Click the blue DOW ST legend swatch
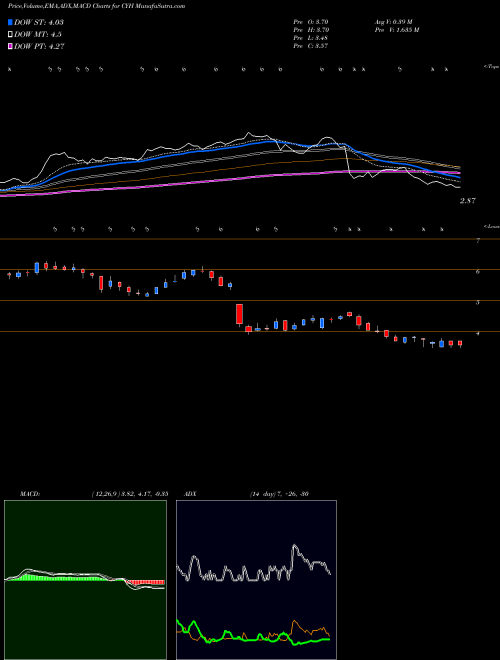 point(10,22)
